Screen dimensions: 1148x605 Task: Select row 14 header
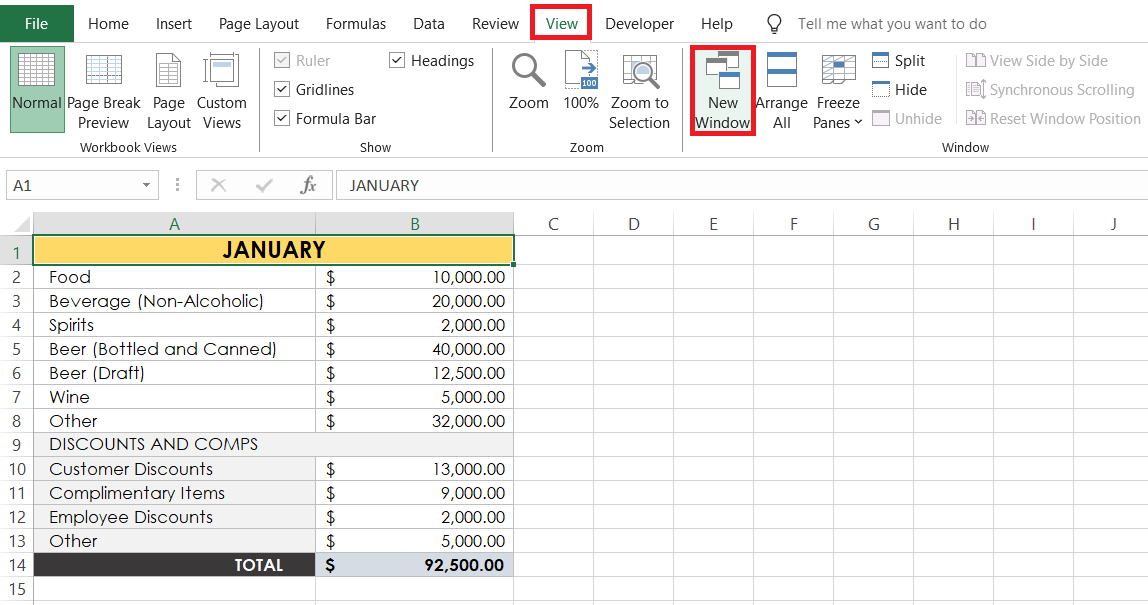tap(16, 565)
